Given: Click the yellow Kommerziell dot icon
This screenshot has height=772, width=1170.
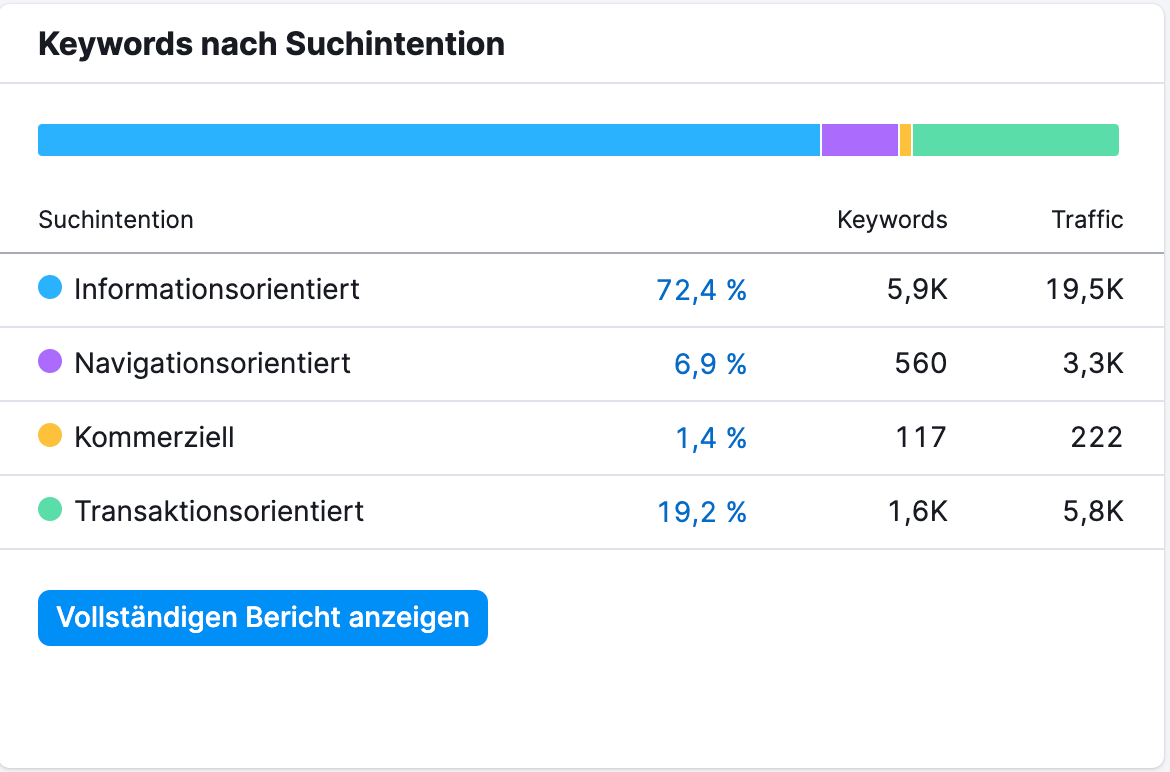Looking at the screenshot, I should 50,436.
